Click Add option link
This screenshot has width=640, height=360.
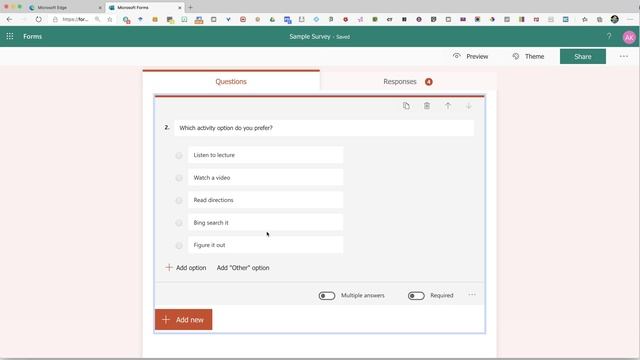(x=186, y=268)
